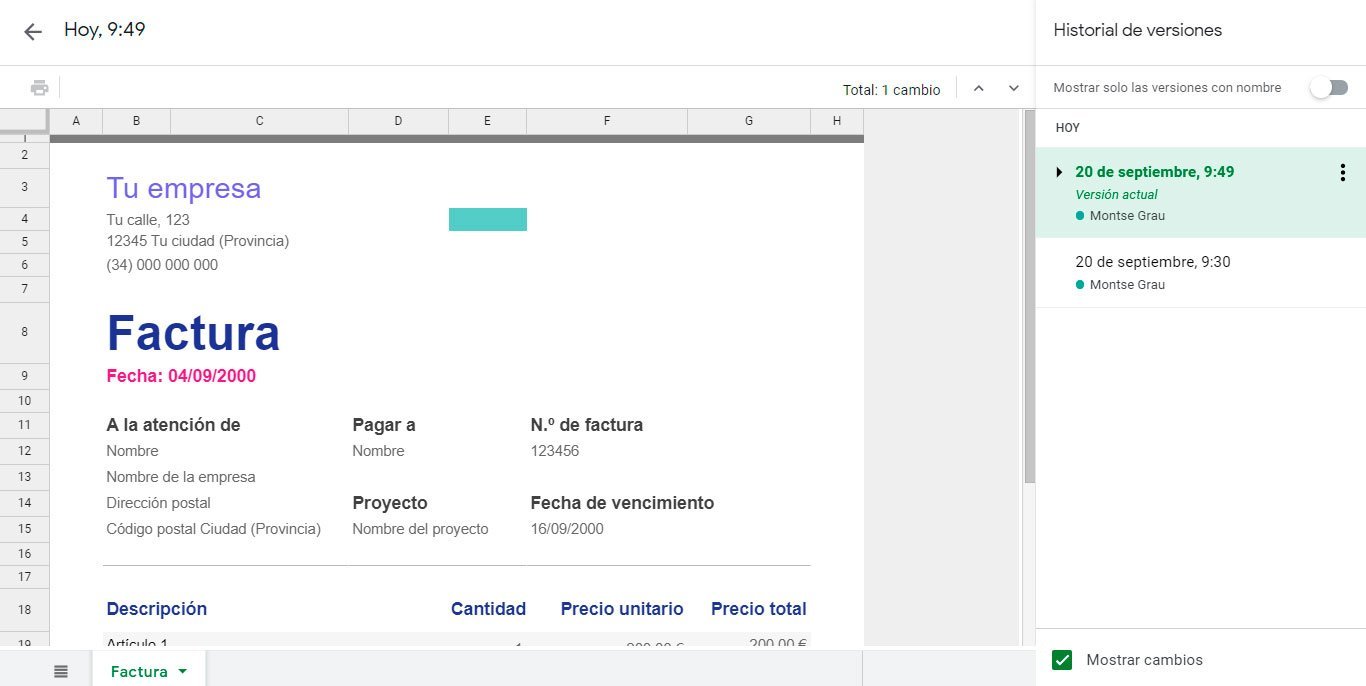Click column C header
This screenshot has width=1366, height=686.
click(x=259, y=121)
